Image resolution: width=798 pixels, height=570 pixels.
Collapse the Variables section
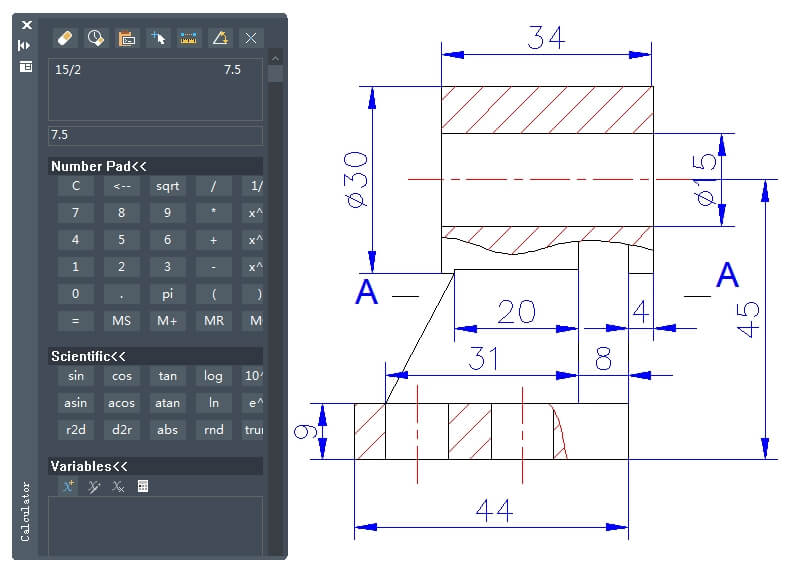click(90, 466)
